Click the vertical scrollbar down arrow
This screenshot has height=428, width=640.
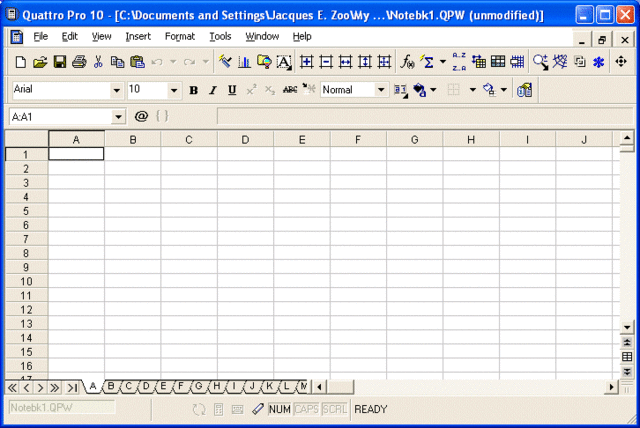pos(627,328)
